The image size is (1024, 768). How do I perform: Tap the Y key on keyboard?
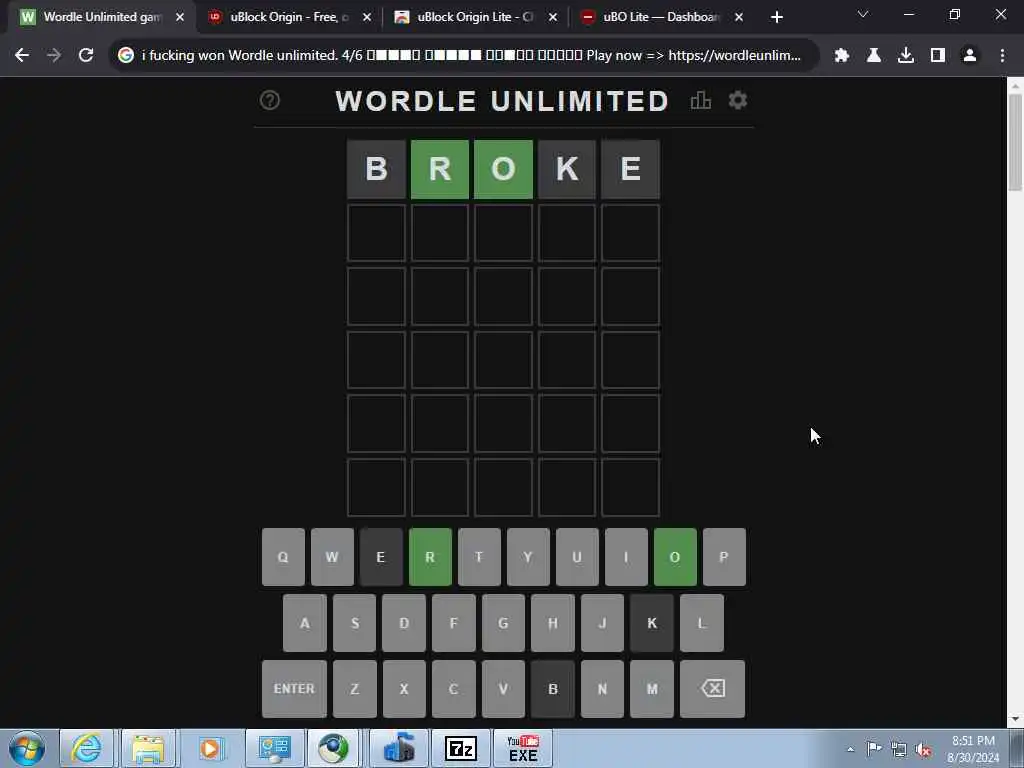pos(528,557)
